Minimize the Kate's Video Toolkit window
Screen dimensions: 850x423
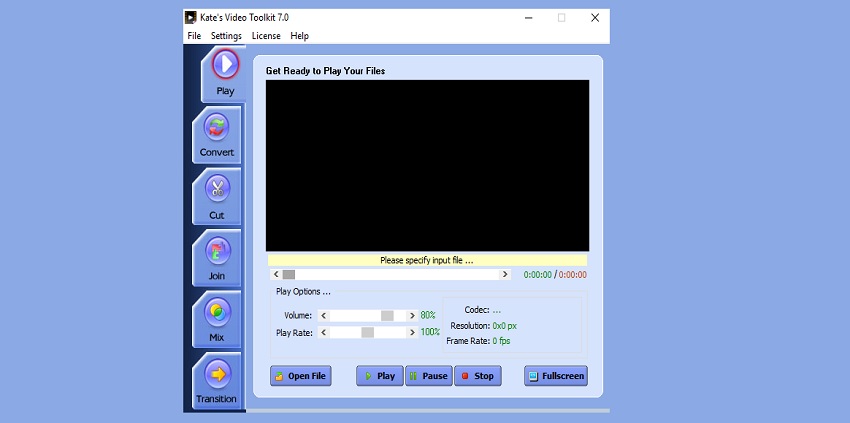[529, 18]
